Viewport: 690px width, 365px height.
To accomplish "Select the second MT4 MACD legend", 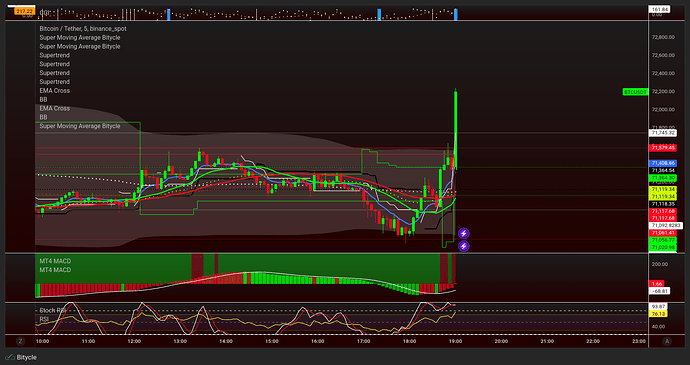I will click(55, 270).
